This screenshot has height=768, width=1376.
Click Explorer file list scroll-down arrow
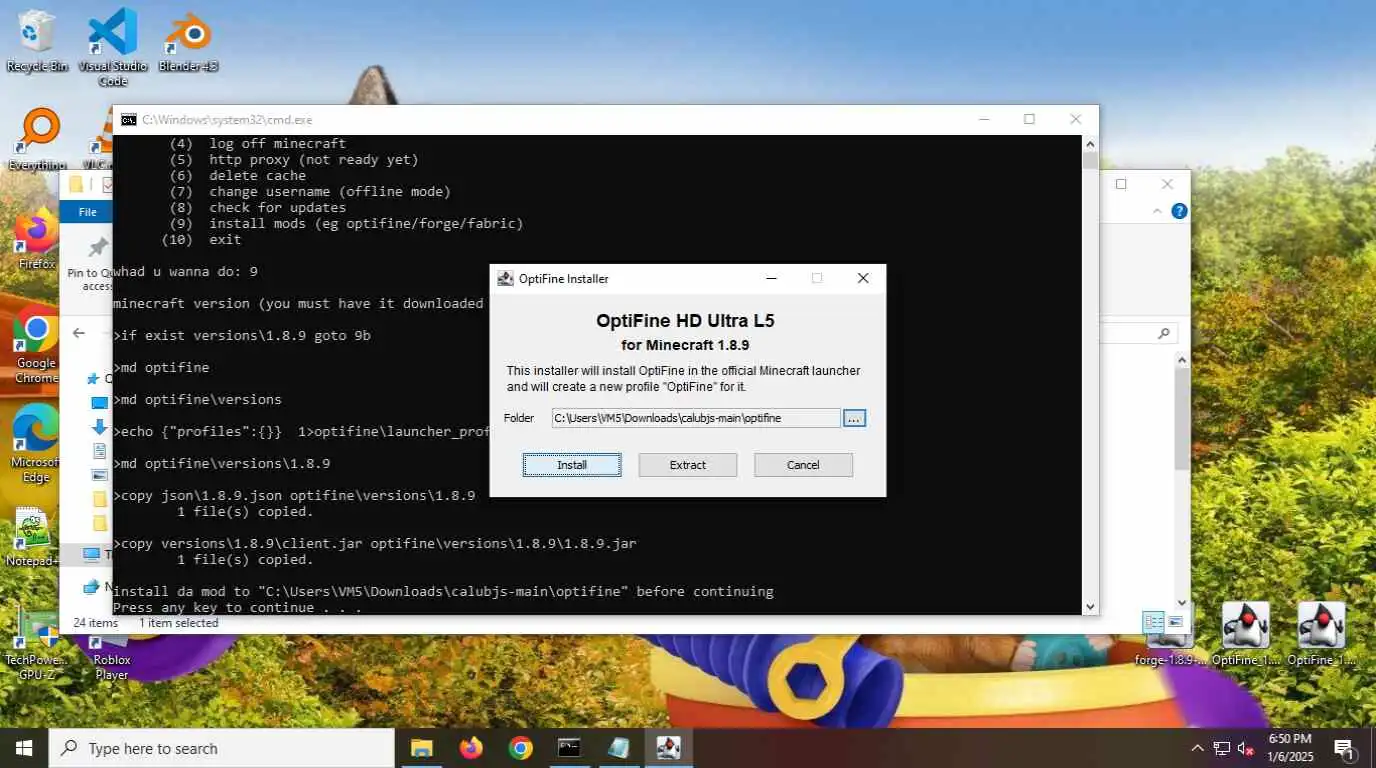(1182, 602)
